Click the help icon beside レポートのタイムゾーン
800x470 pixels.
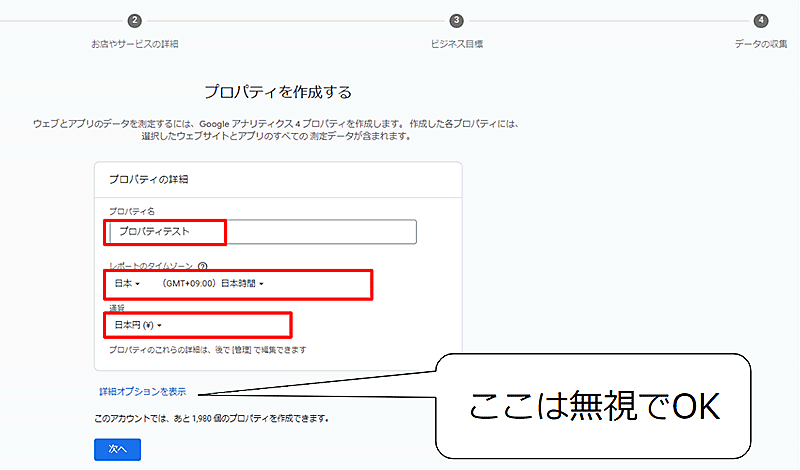coord(203,267)
